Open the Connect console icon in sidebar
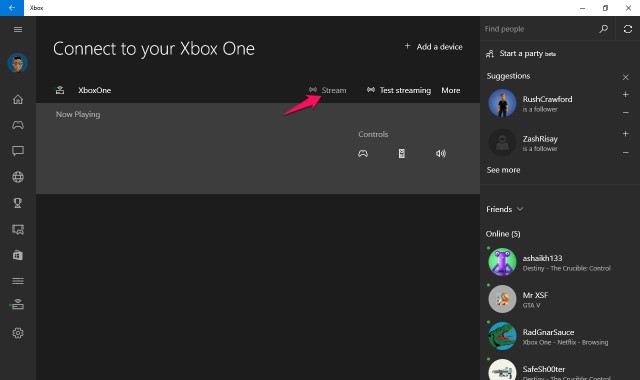This screenshot has height=380, width=640. [18, 304]
